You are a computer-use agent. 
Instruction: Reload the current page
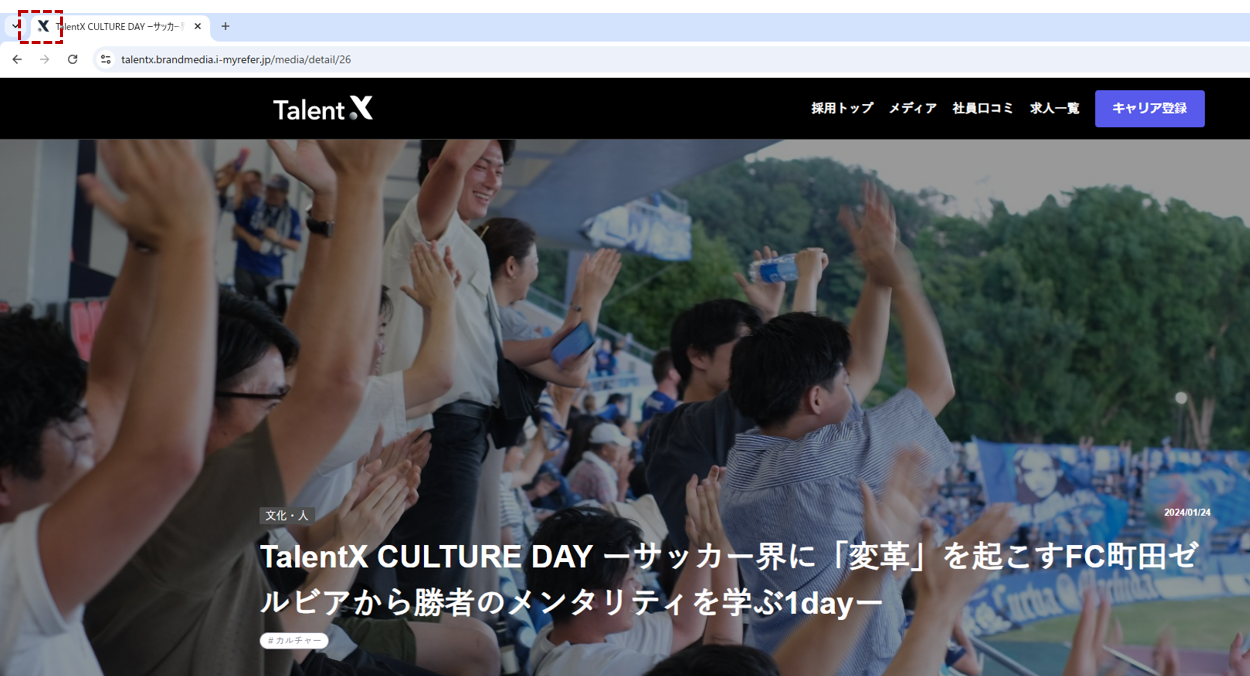pyautogui.click(x=72, y=60)
